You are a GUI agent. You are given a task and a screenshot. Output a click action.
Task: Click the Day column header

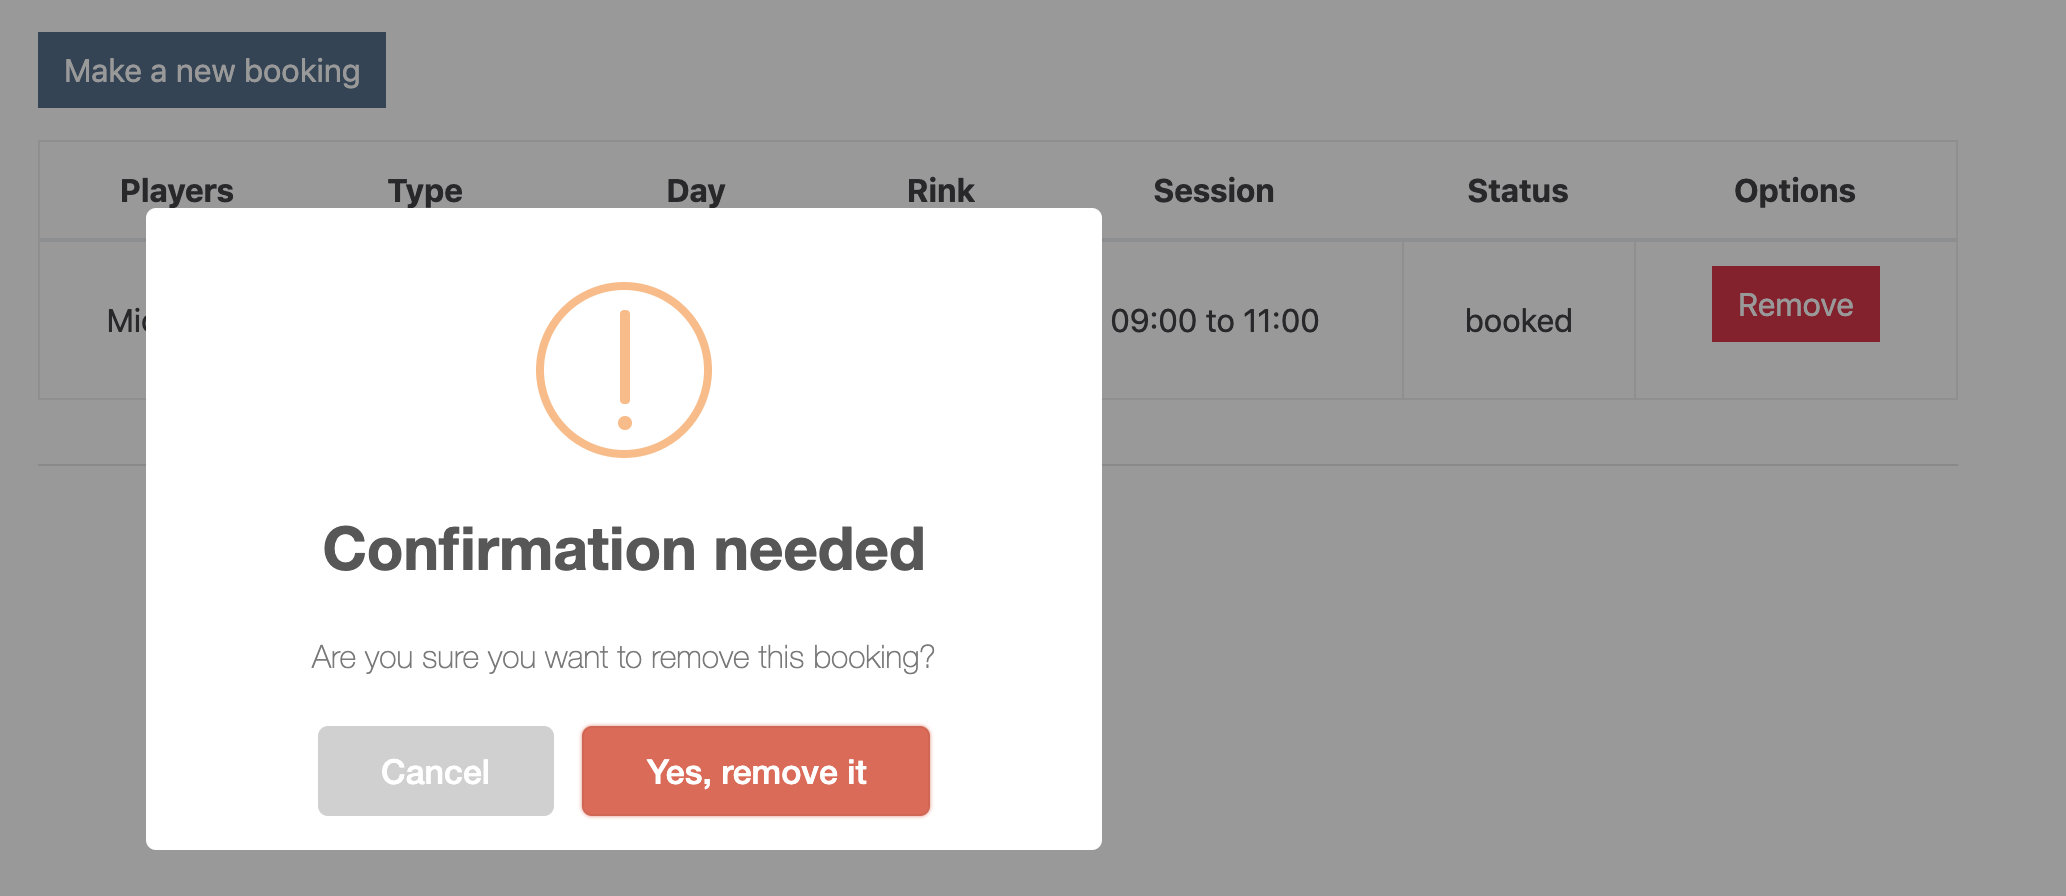(x=696, y=191)
